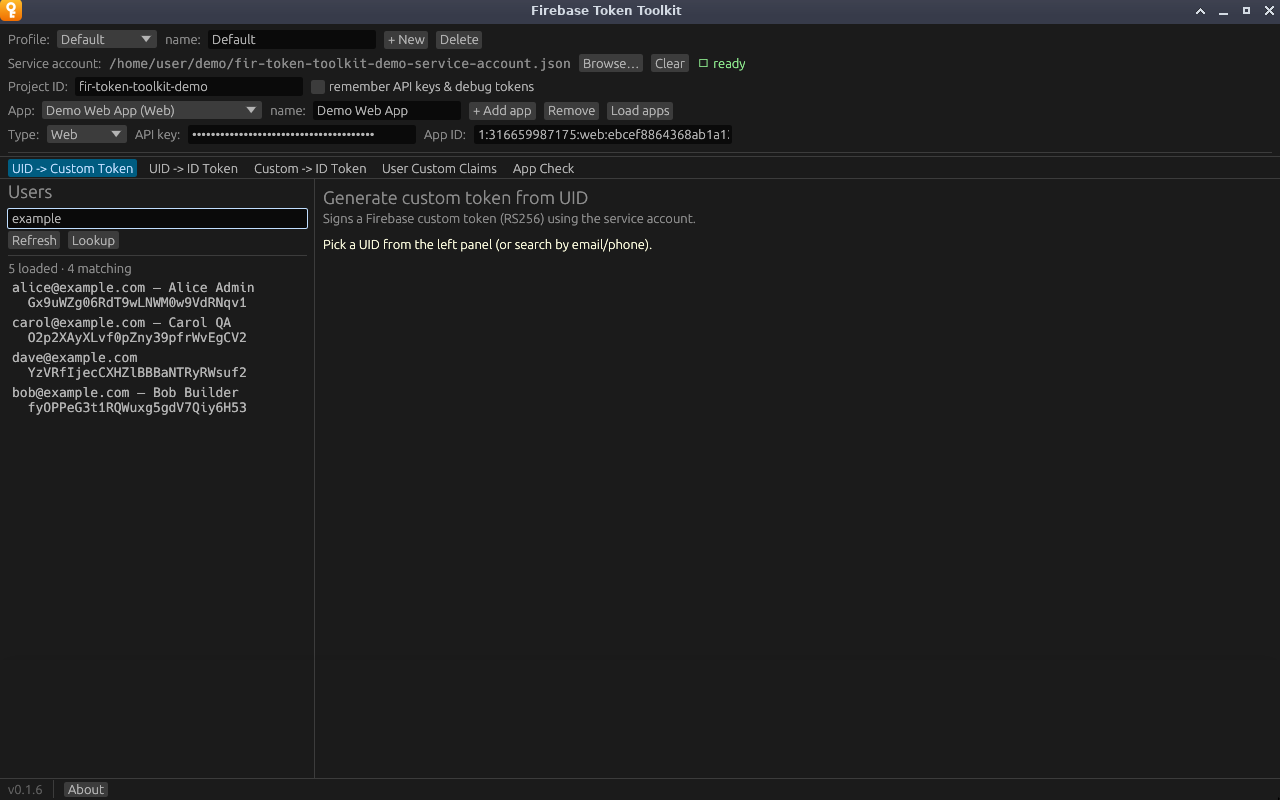Viewport: 1280px width, 800px height.
Task: Browse for a service account file
Action: point(610,63)
